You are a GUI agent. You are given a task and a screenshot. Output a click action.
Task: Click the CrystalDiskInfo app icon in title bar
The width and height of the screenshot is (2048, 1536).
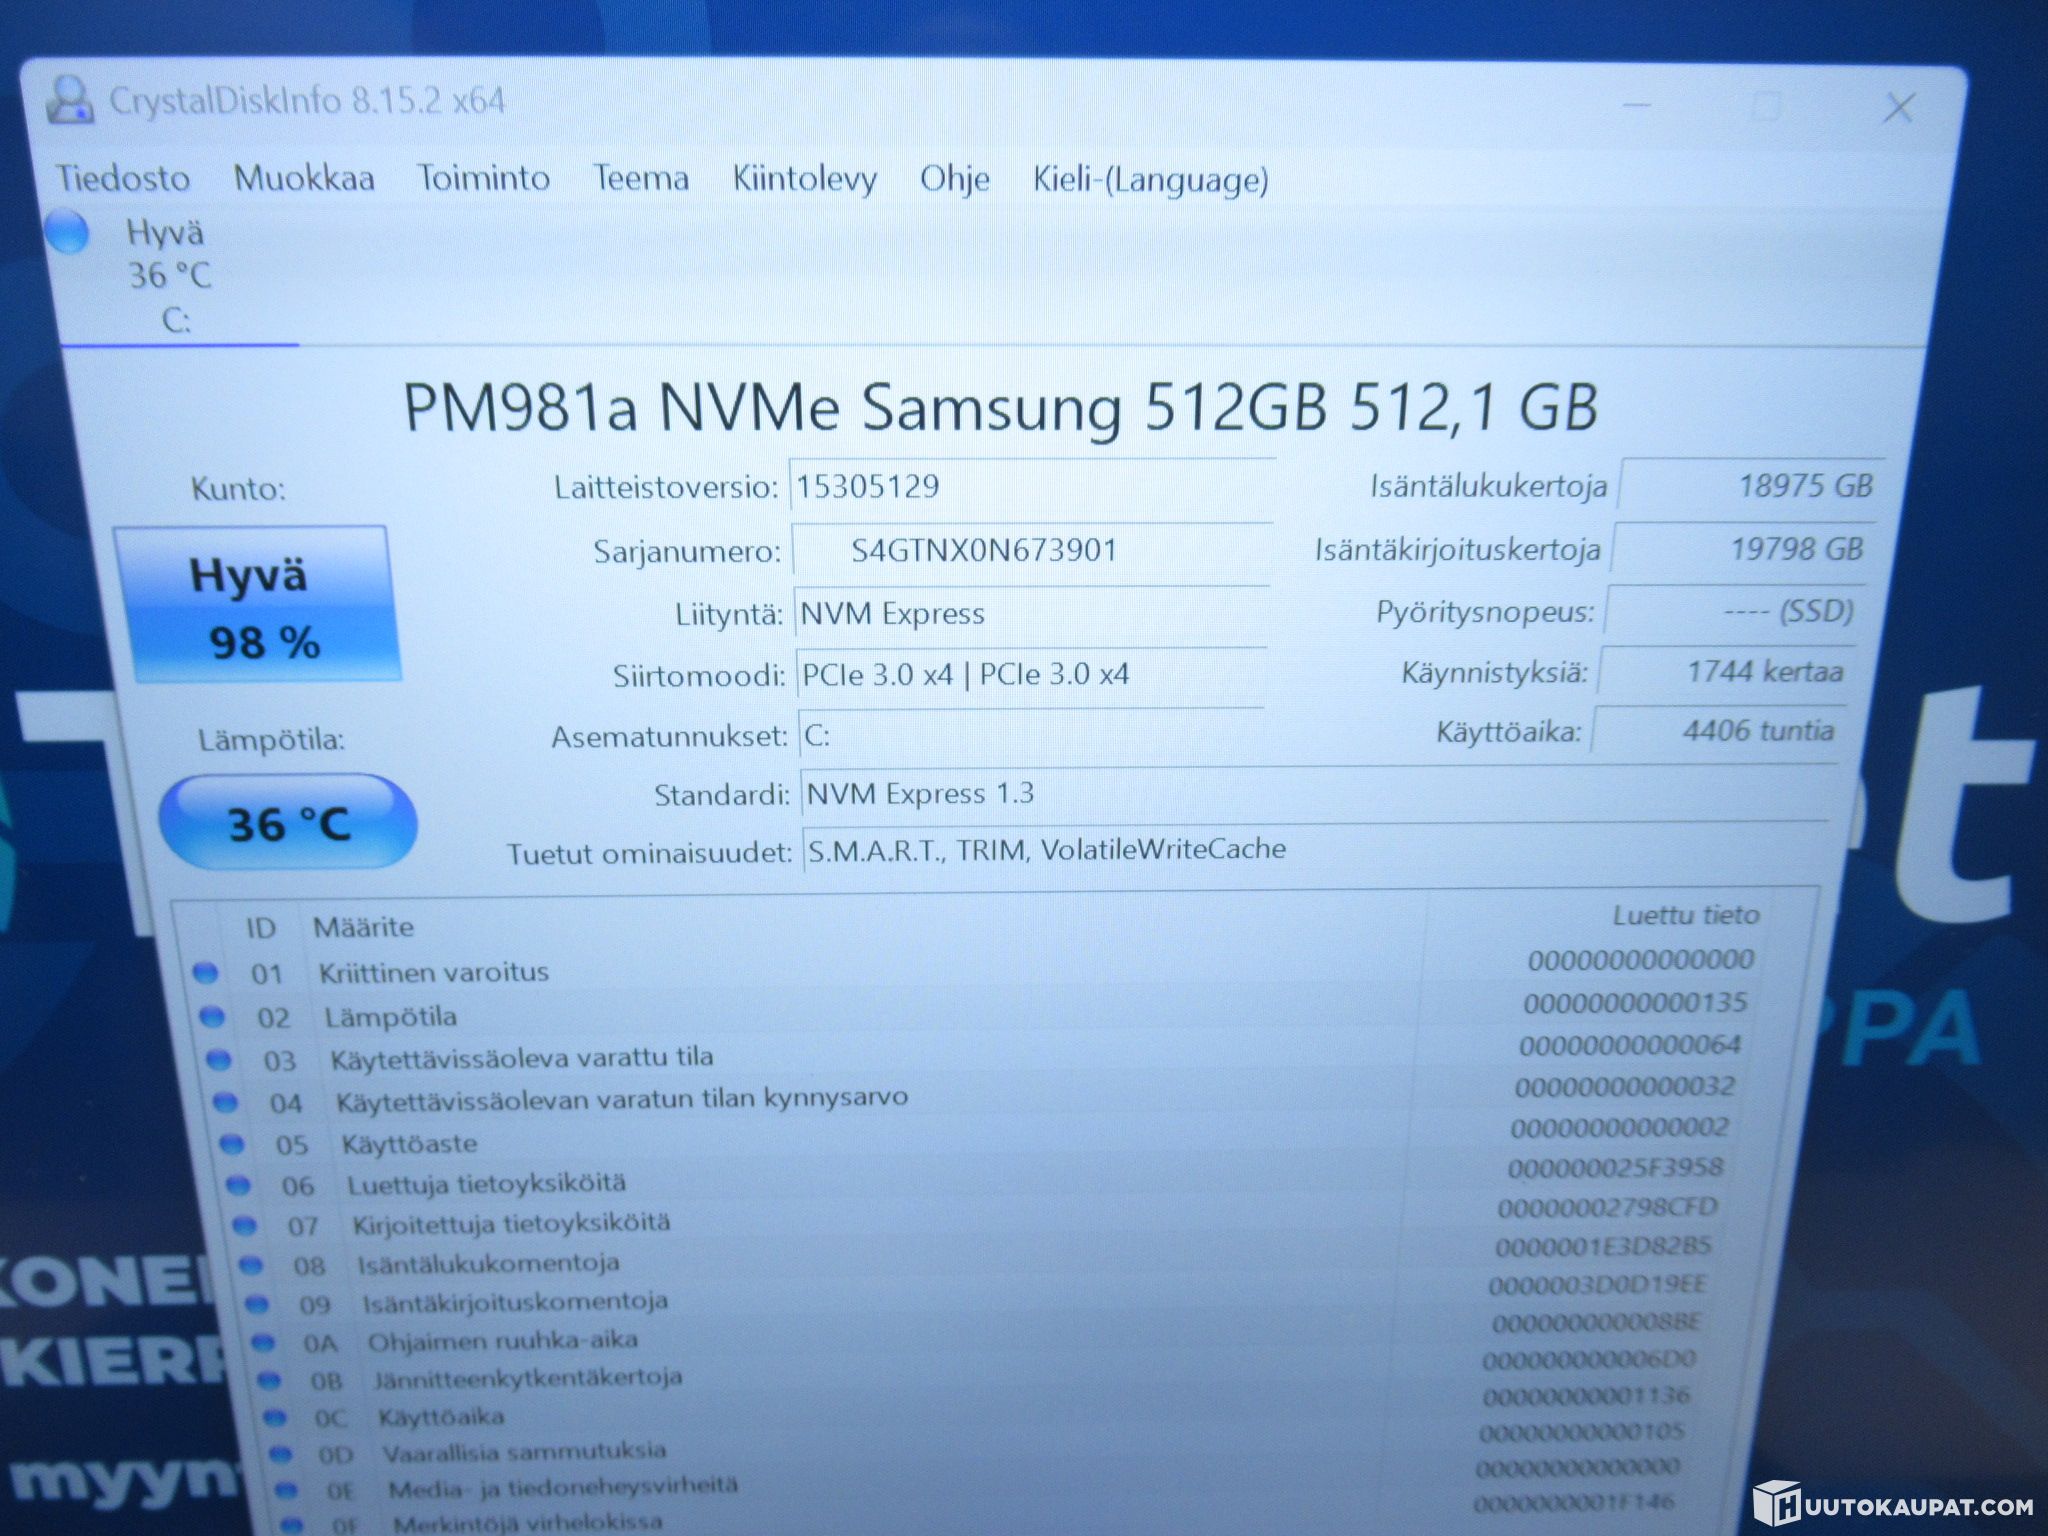click(x=69, y=100)
